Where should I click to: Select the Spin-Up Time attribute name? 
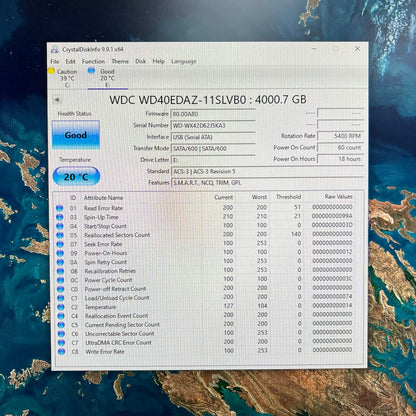pyautogui.click(x=101, y=217)
